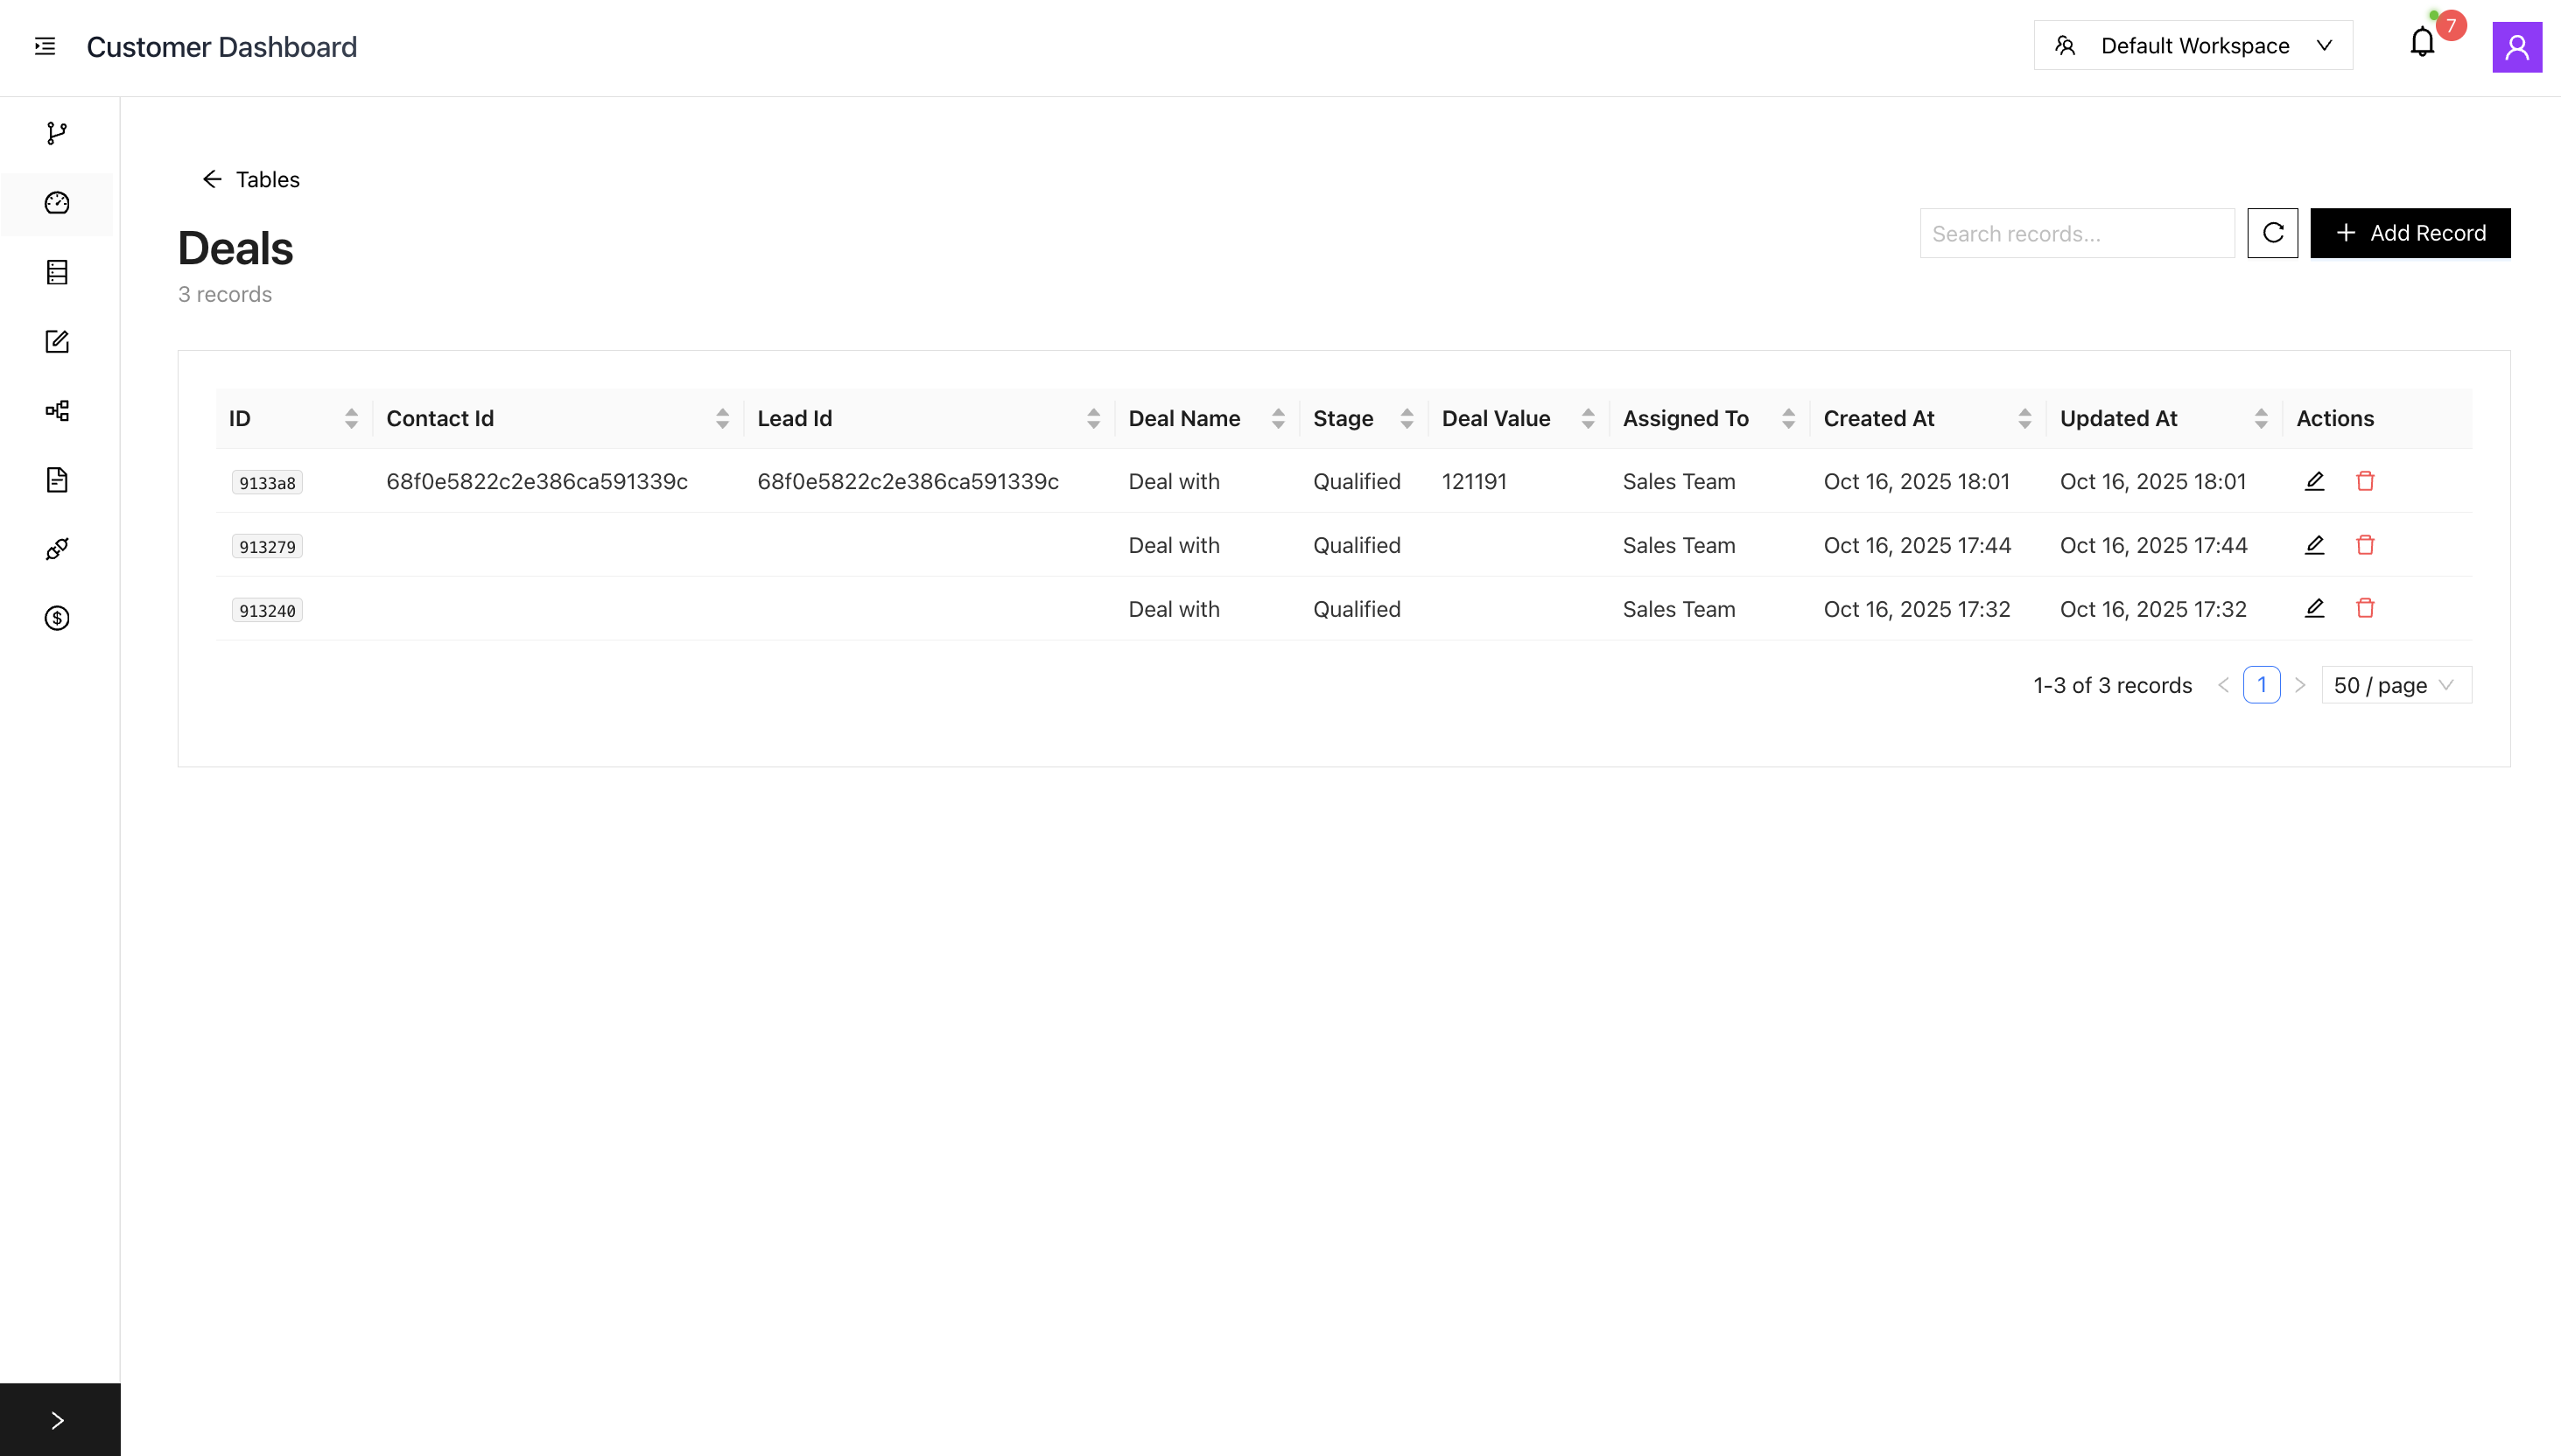The width and height of the screenshot is (2561, 1456).
Task: Click the edit form sidebar icon
Action: tap(57, 342)
